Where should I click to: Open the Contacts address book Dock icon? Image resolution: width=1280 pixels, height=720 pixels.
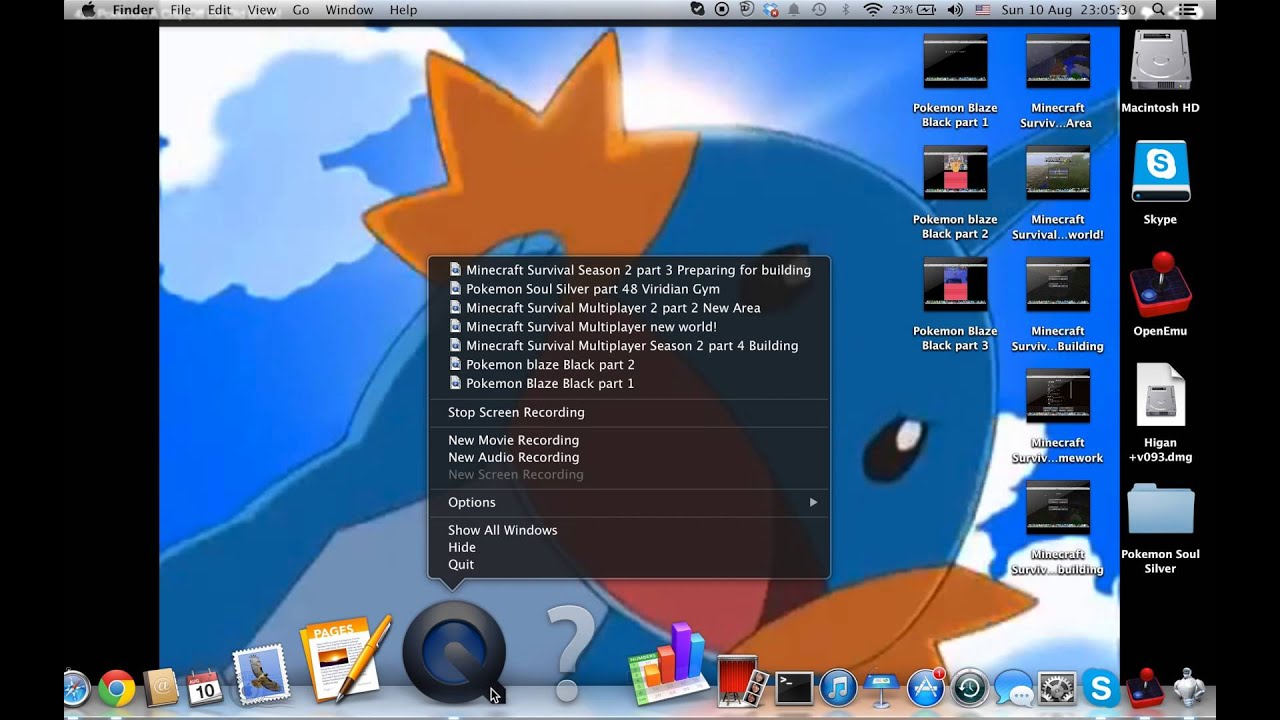pos(160,687)
